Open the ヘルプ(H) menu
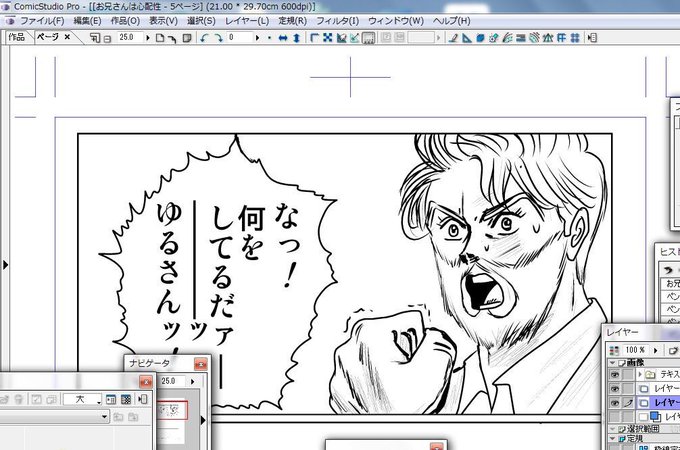The width and height of the screenshot is (680, 450). coord(451,21)
